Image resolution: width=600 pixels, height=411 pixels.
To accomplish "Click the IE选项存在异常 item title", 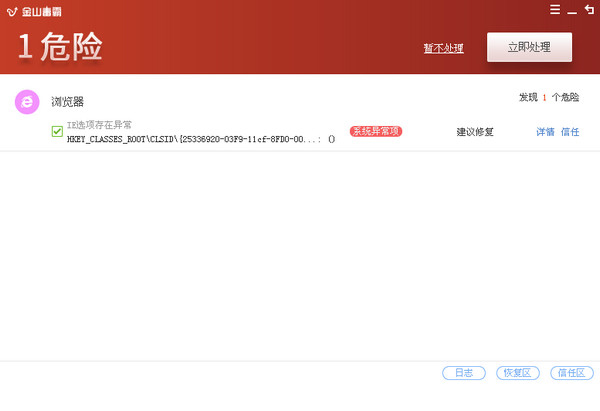I will tap(99, 125).
